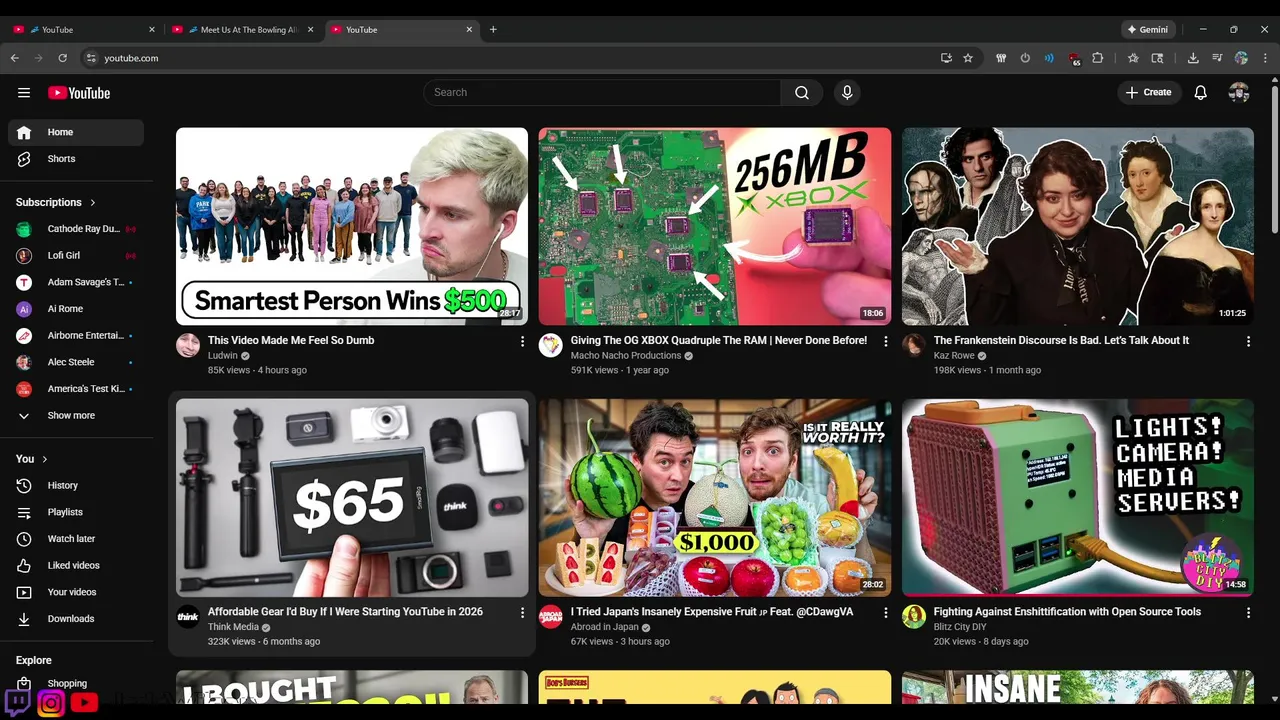
Task: Open Chrome downloads in the toolbar
Action: click(x=1193, y=58)
